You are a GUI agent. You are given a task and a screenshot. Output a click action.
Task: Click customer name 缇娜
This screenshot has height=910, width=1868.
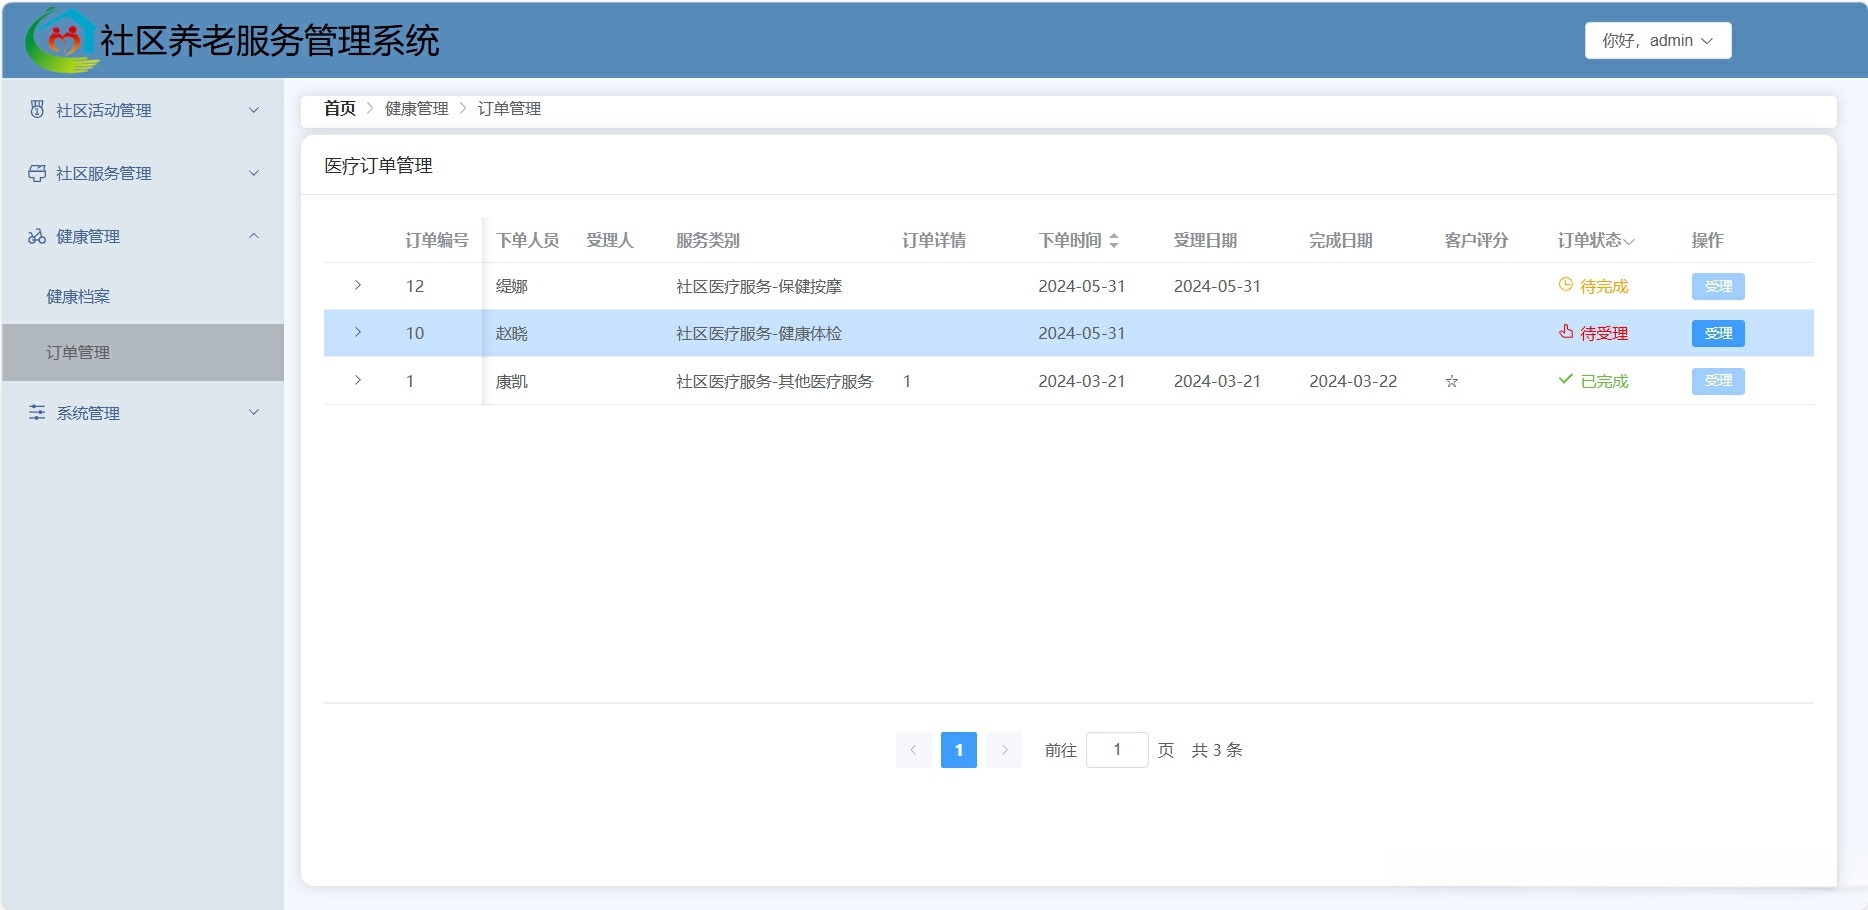pyautogui.click(x=512, y=286)
